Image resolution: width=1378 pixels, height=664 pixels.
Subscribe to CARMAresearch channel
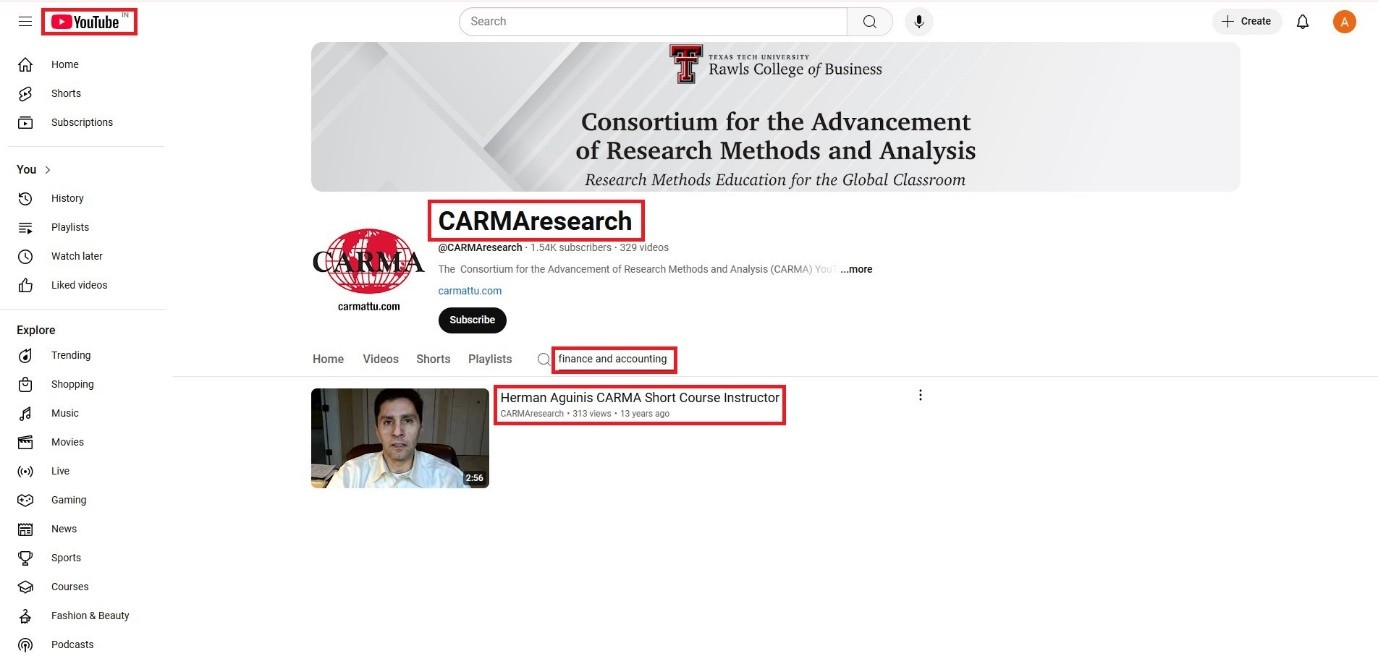tap(472, 320)
